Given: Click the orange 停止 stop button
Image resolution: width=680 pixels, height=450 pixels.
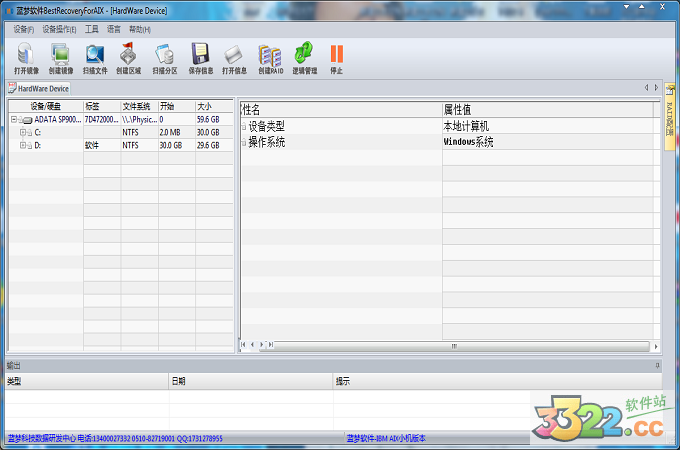Looking at the screenshot, I should click(x=337, y=59).
